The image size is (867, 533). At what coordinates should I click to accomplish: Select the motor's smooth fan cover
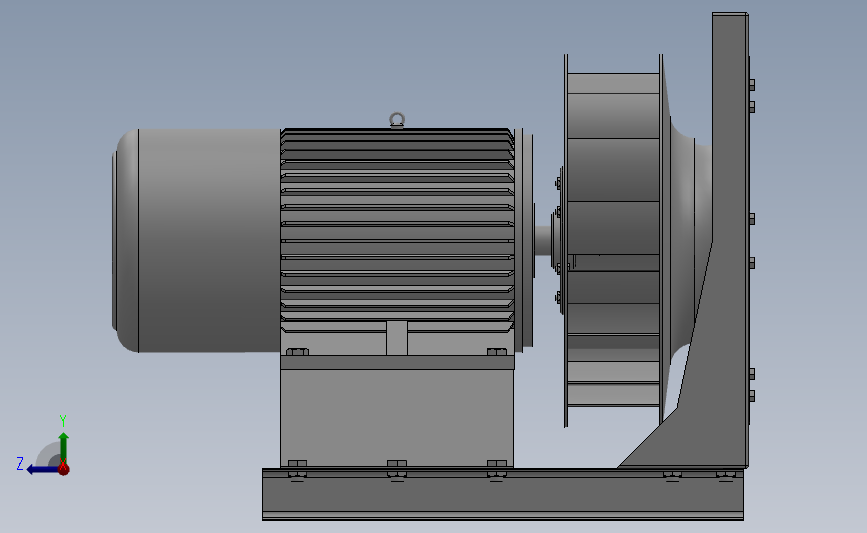197,241
